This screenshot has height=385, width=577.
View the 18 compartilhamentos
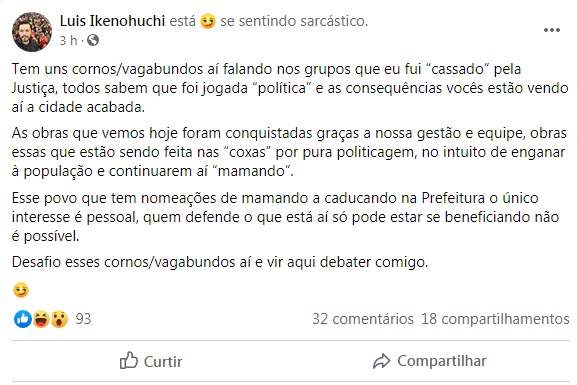point(495,319)
